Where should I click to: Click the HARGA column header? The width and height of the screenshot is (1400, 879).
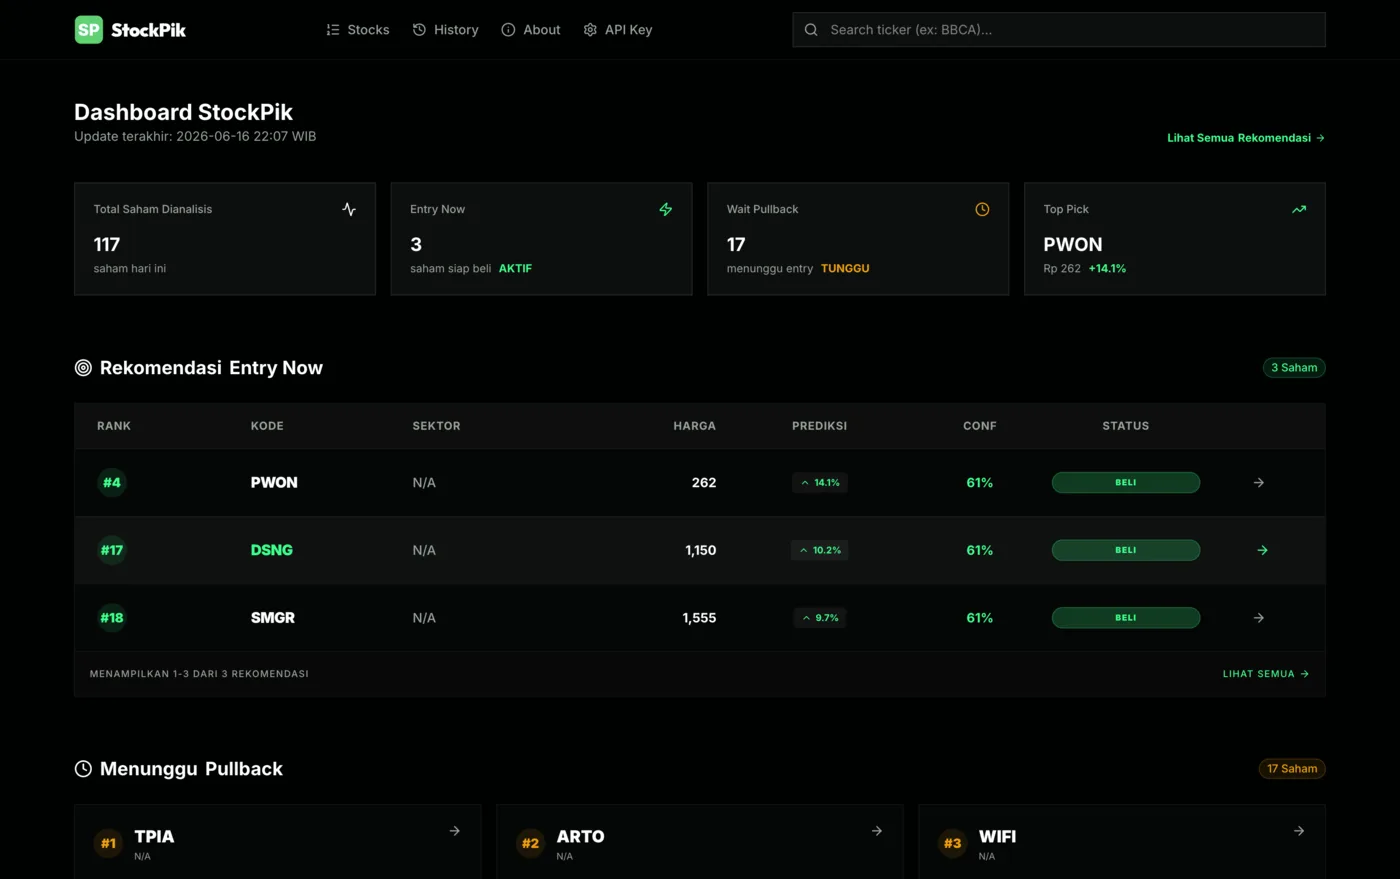coord(695,426)
